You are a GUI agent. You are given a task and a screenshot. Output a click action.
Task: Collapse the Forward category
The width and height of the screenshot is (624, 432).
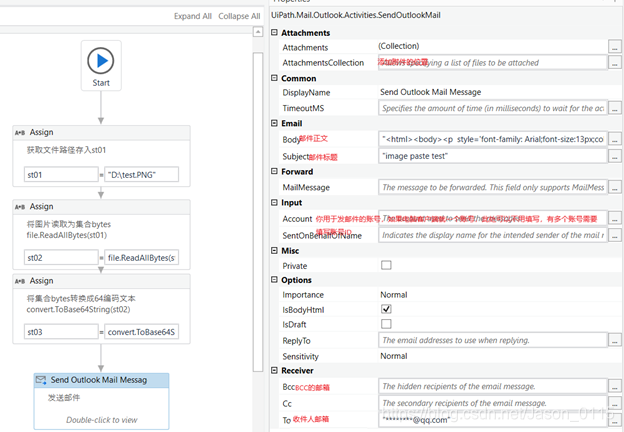pyautogui.click(x=274, y=171)
